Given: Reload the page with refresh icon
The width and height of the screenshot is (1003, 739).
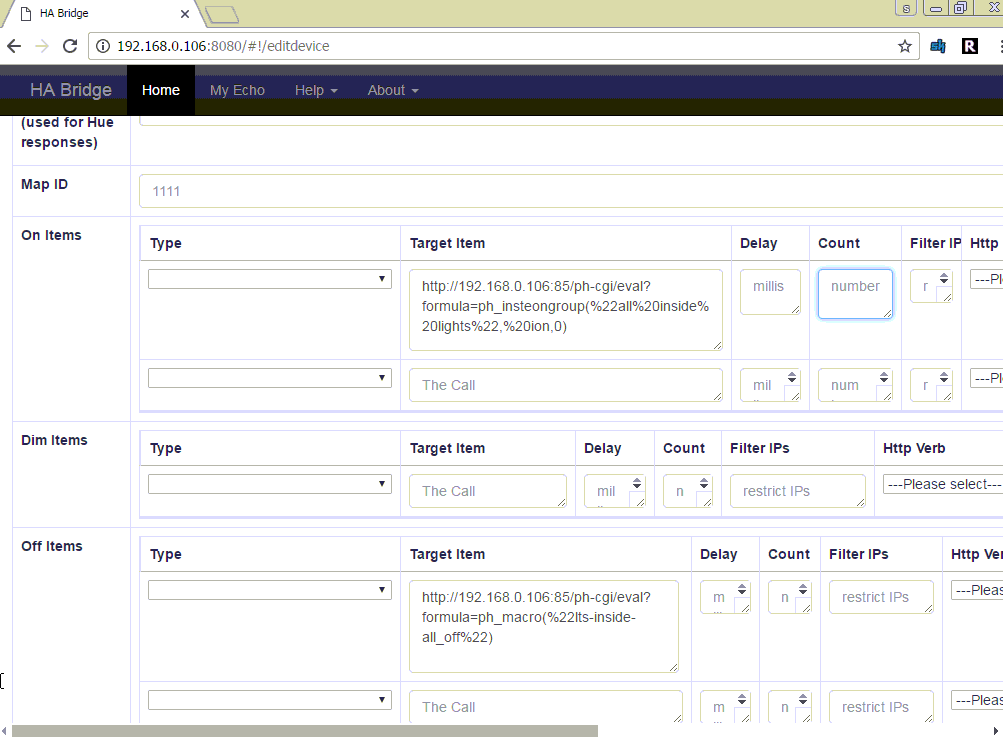Looking at the screenshot, I should [69, 46].
